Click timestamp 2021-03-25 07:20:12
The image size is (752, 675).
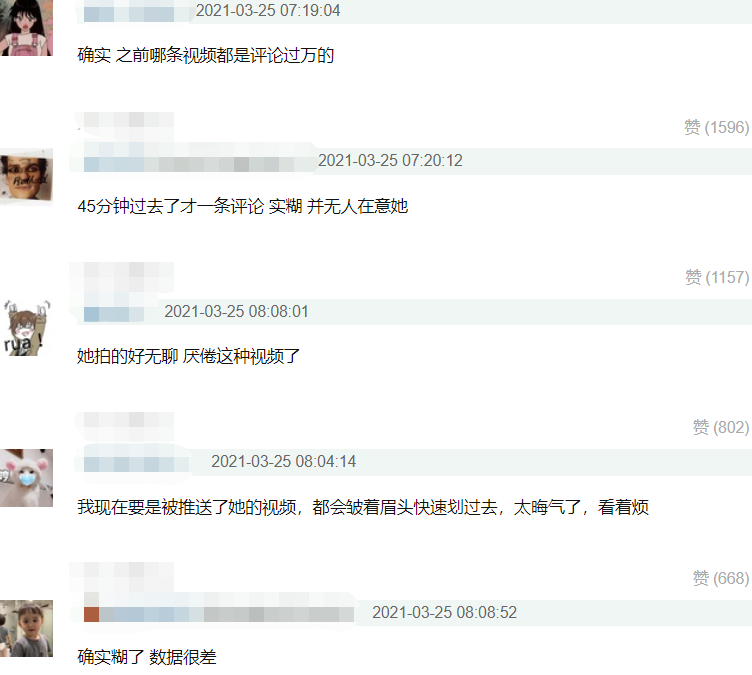pyautogui.click(x=390, y=160)
